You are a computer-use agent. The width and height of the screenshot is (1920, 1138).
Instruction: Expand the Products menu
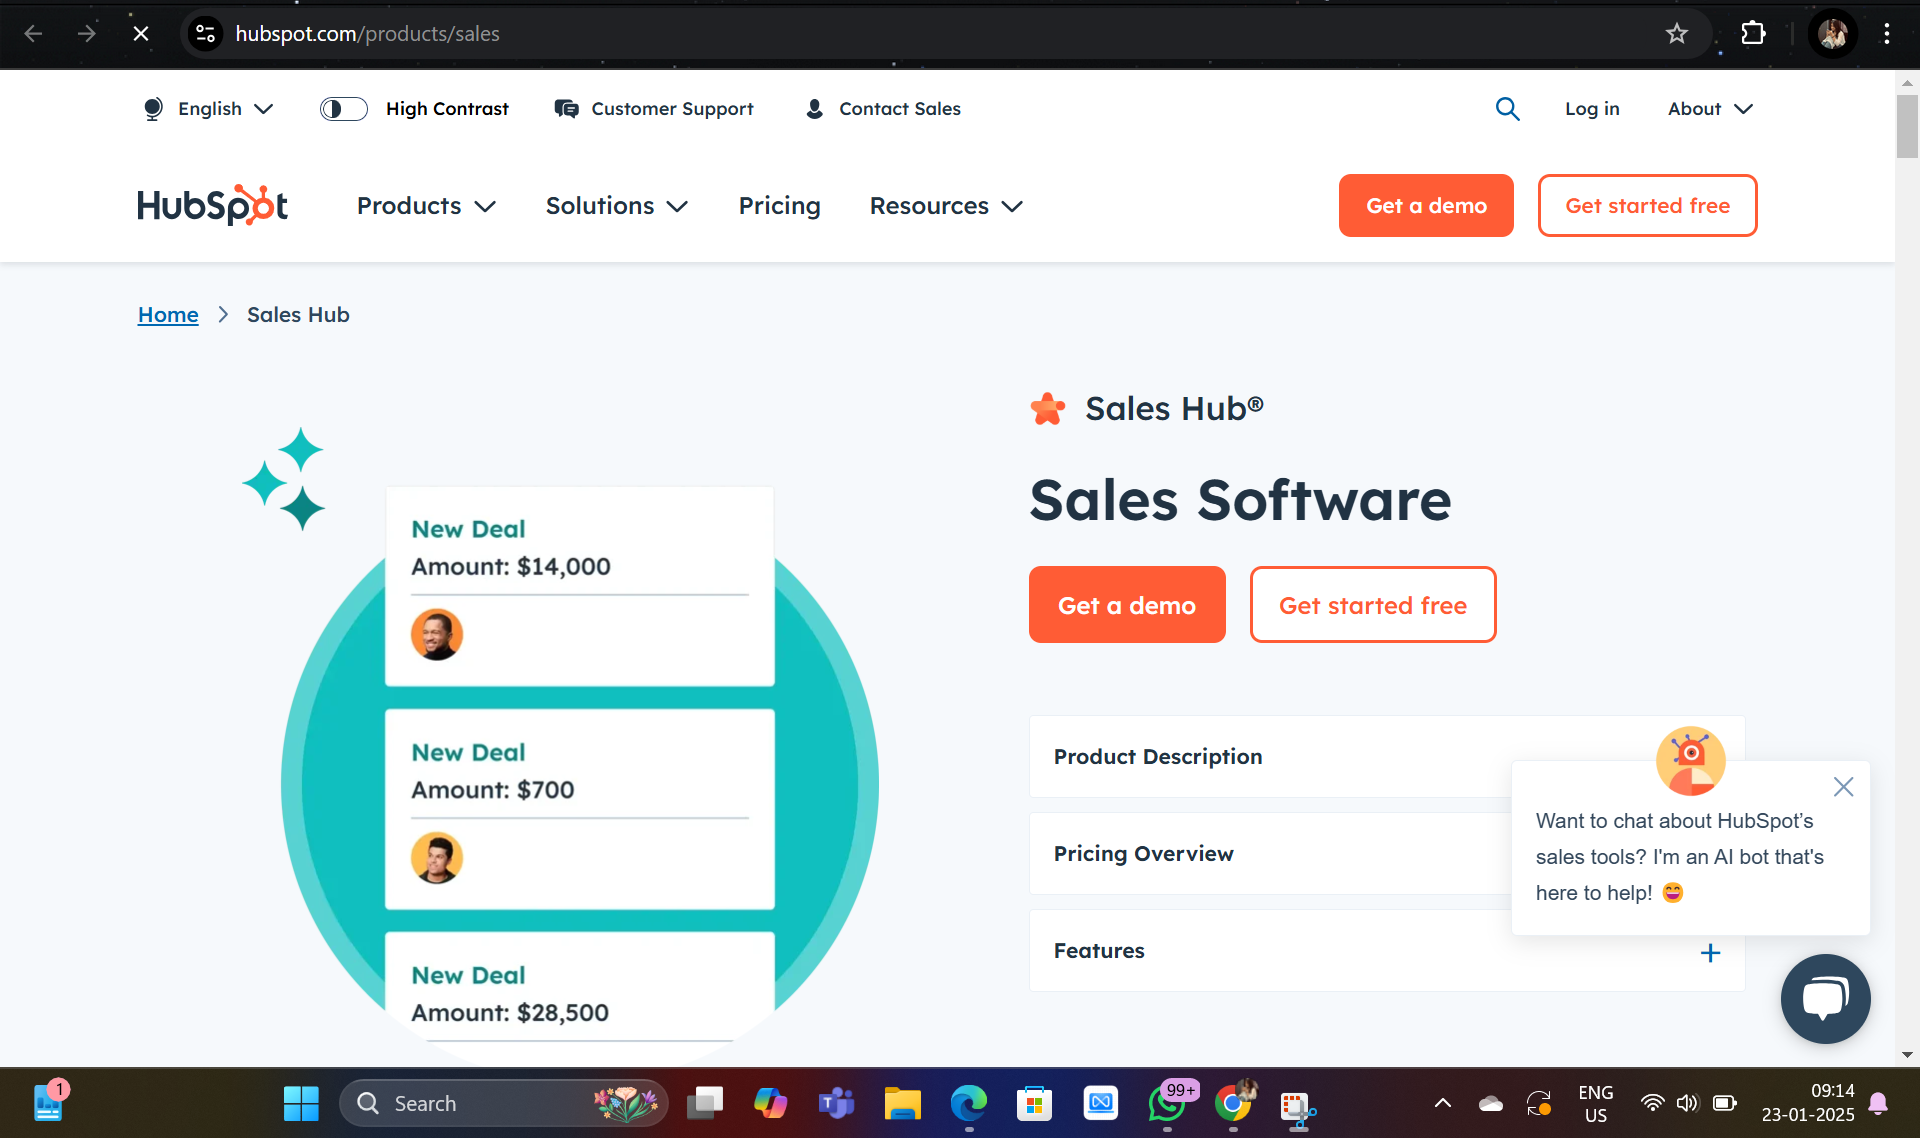pos(426,206)
